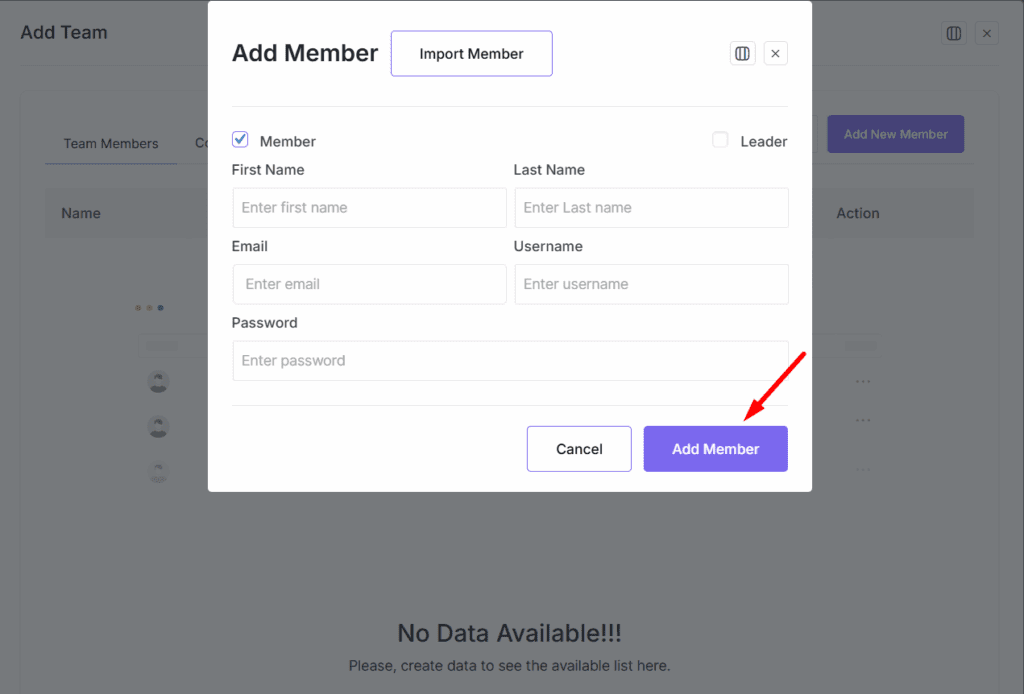Click the second member's avatar icon
Image resolution: width=1024 pixels, height=694 pixels.
pos(158,426)
